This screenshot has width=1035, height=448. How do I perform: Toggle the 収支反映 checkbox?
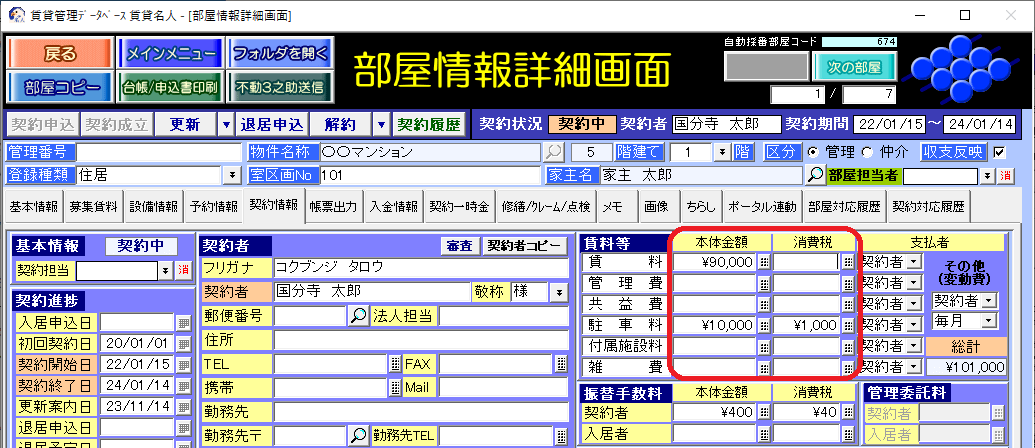pyautogui.click(x=999, y=152)
